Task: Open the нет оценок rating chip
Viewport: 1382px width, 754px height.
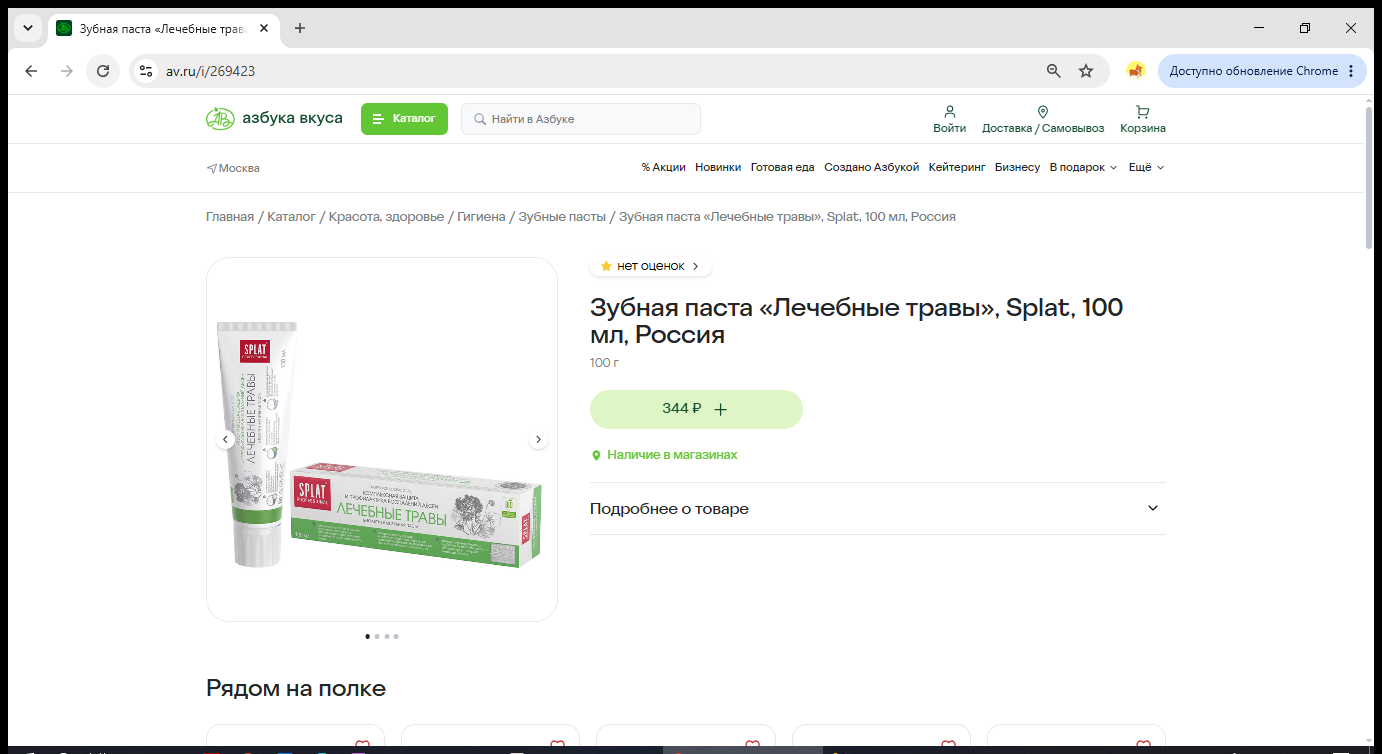Action: (651, 267)
